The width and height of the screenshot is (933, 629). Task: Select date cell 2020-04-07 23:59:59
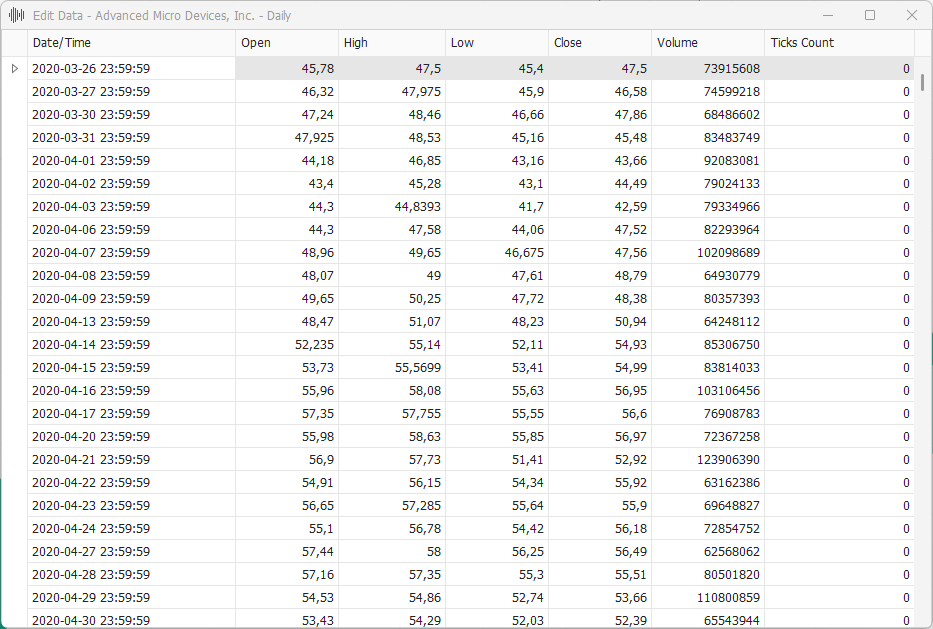point(132,253)
